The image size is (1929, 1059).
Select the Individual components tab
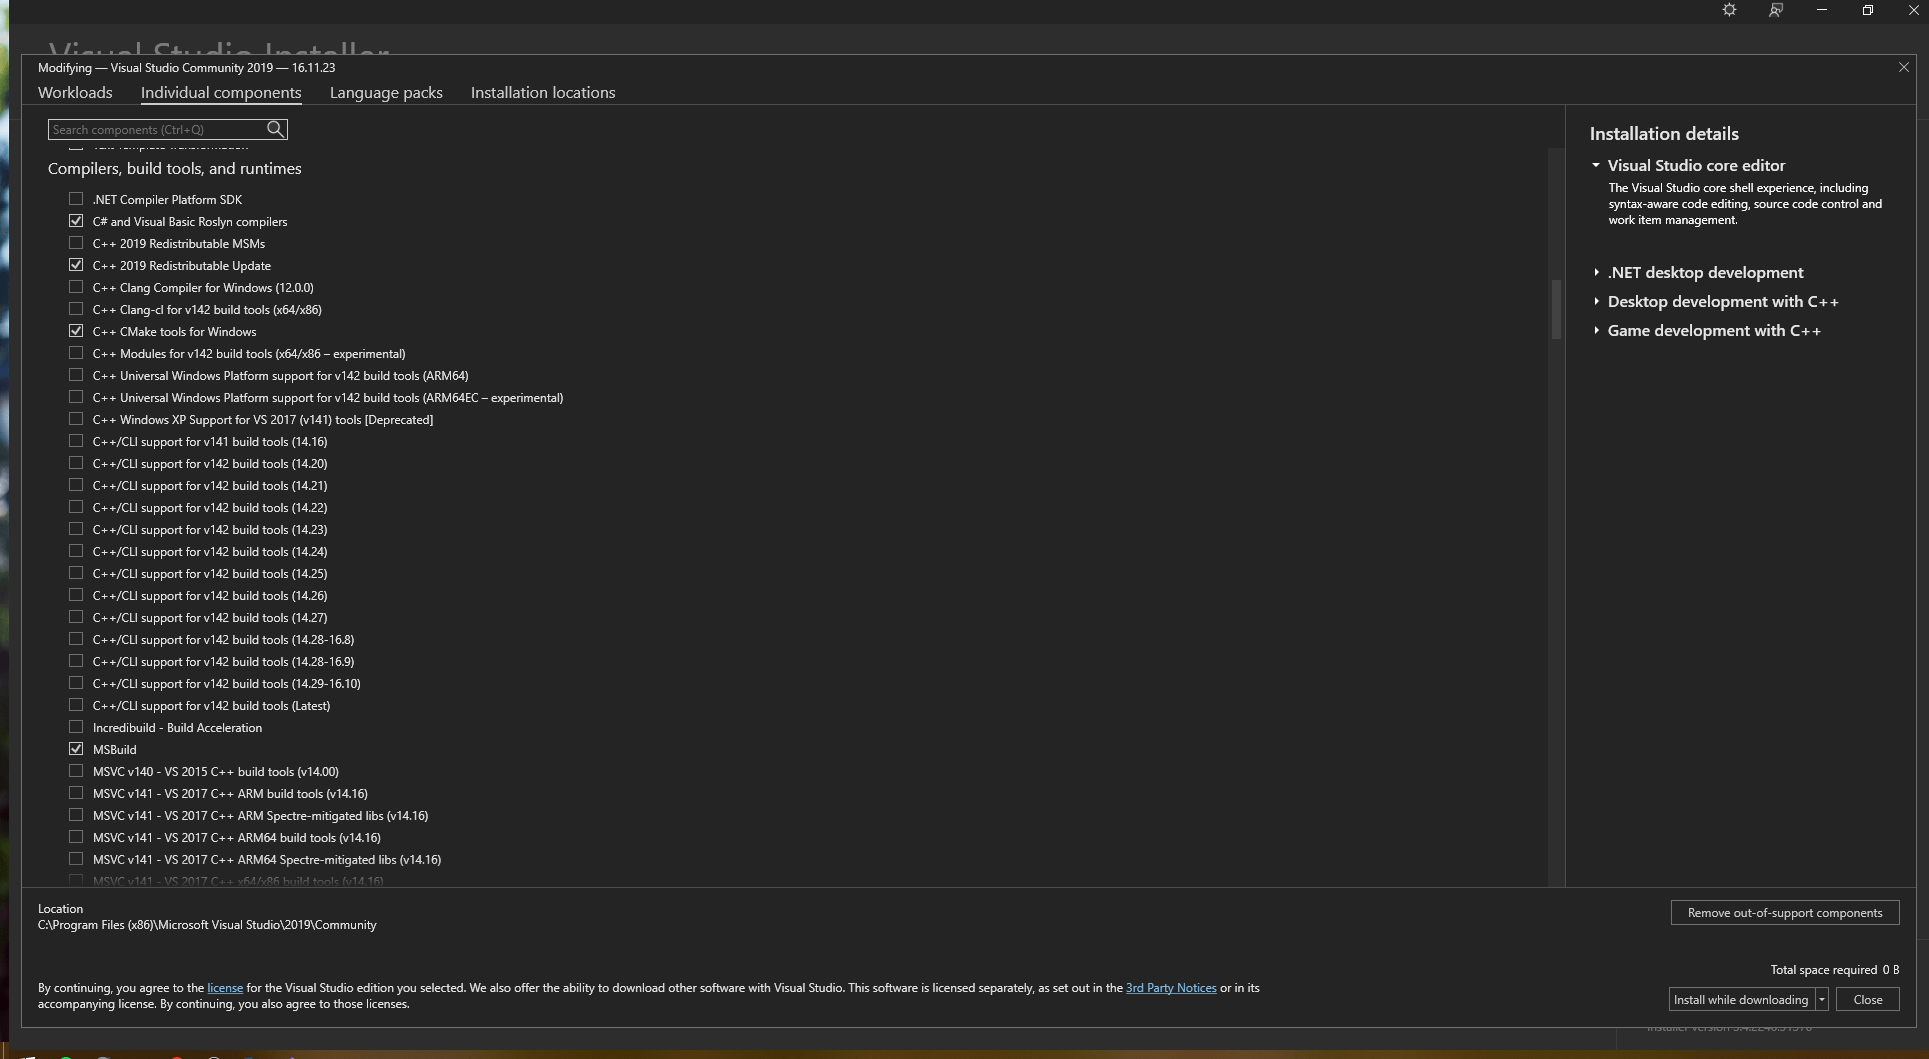[x=221, y=92]
